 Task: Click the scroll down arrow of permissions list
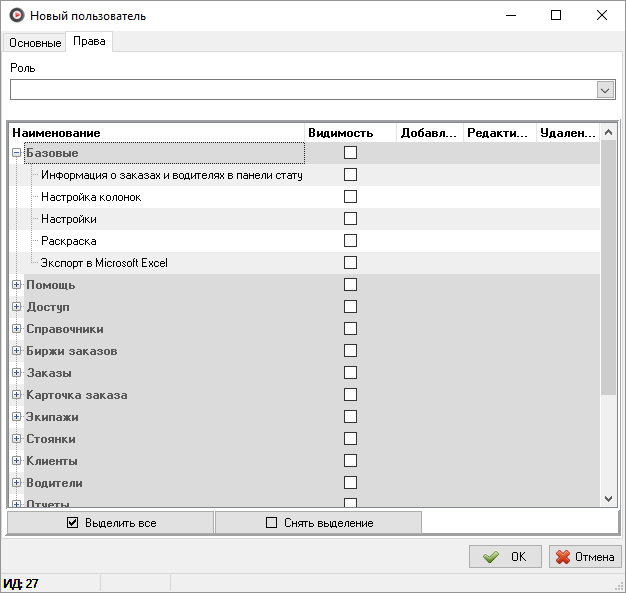pyautogui.click(x=608, y=498)
